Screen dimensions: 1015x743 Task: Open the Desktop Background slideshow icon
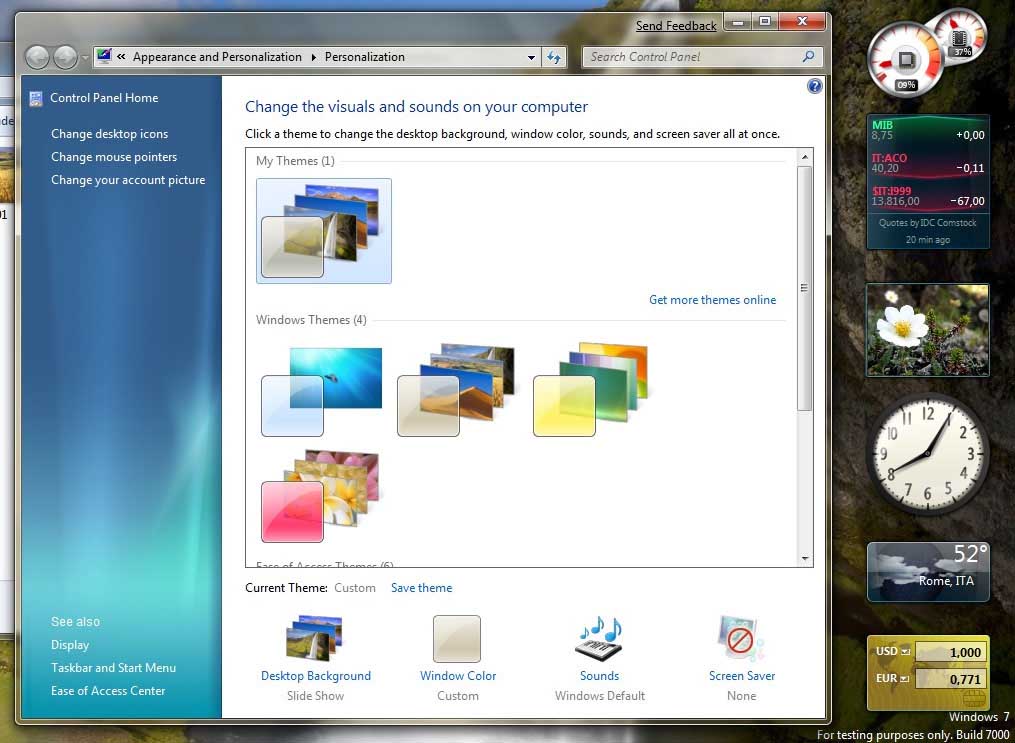315,640
